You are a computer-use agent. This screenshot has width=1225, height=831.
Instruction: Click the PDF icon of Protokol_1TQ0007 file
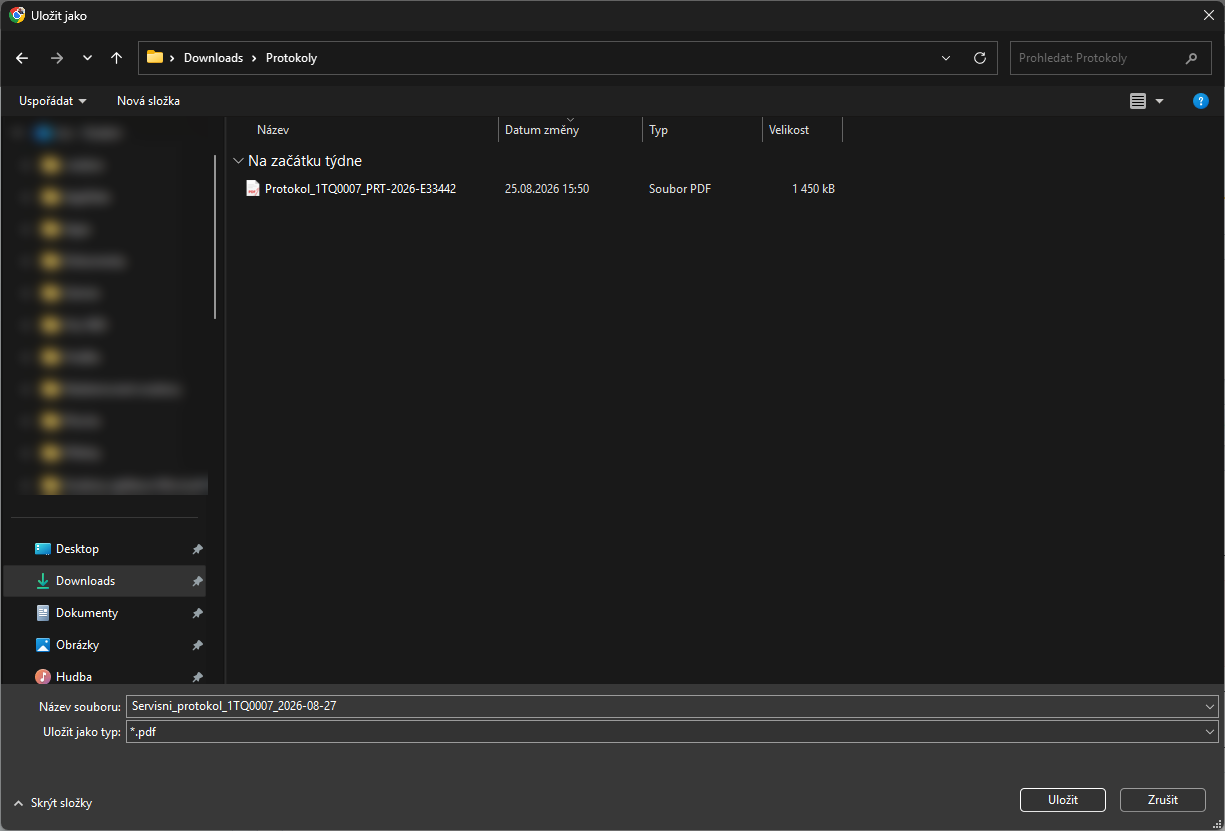coord(253,188)
